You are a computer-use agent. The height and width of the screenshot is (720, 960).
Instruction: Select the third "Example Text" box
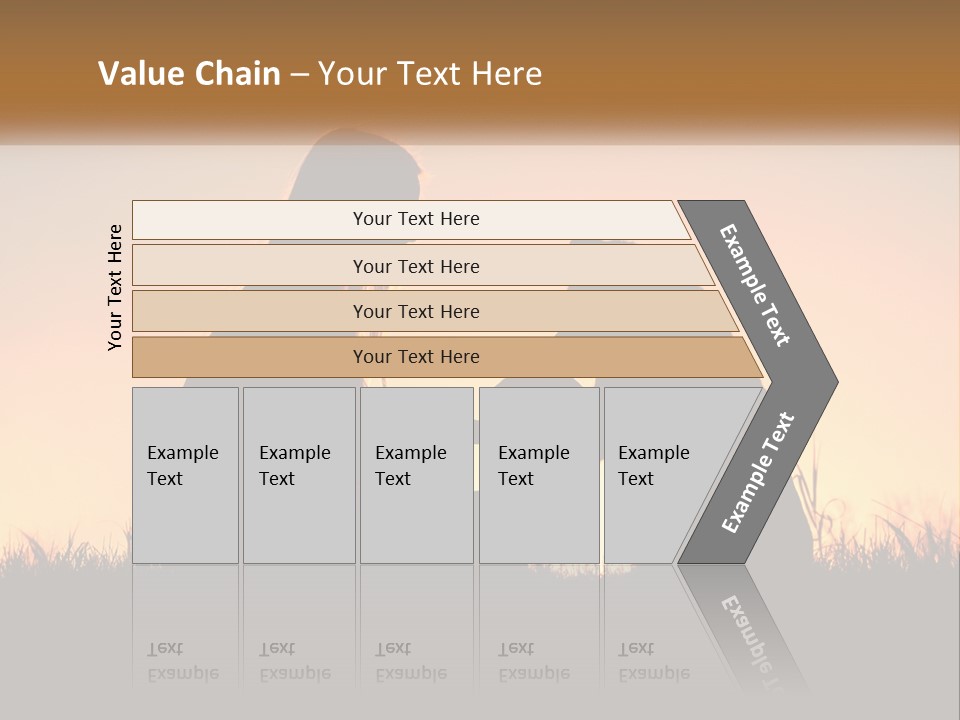tap(416, 475)
